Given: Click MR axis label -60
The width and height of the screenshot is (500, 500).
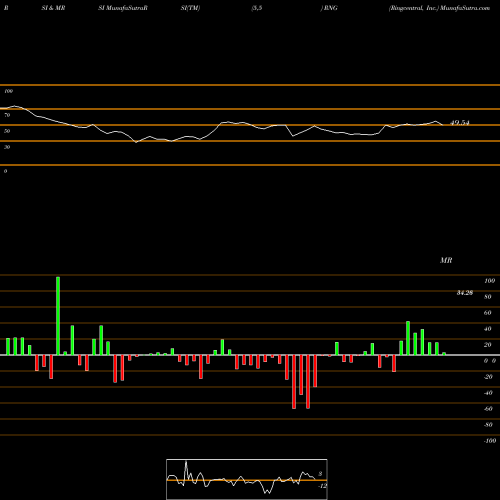Looking at the screenshot, I should pos(488,409).
